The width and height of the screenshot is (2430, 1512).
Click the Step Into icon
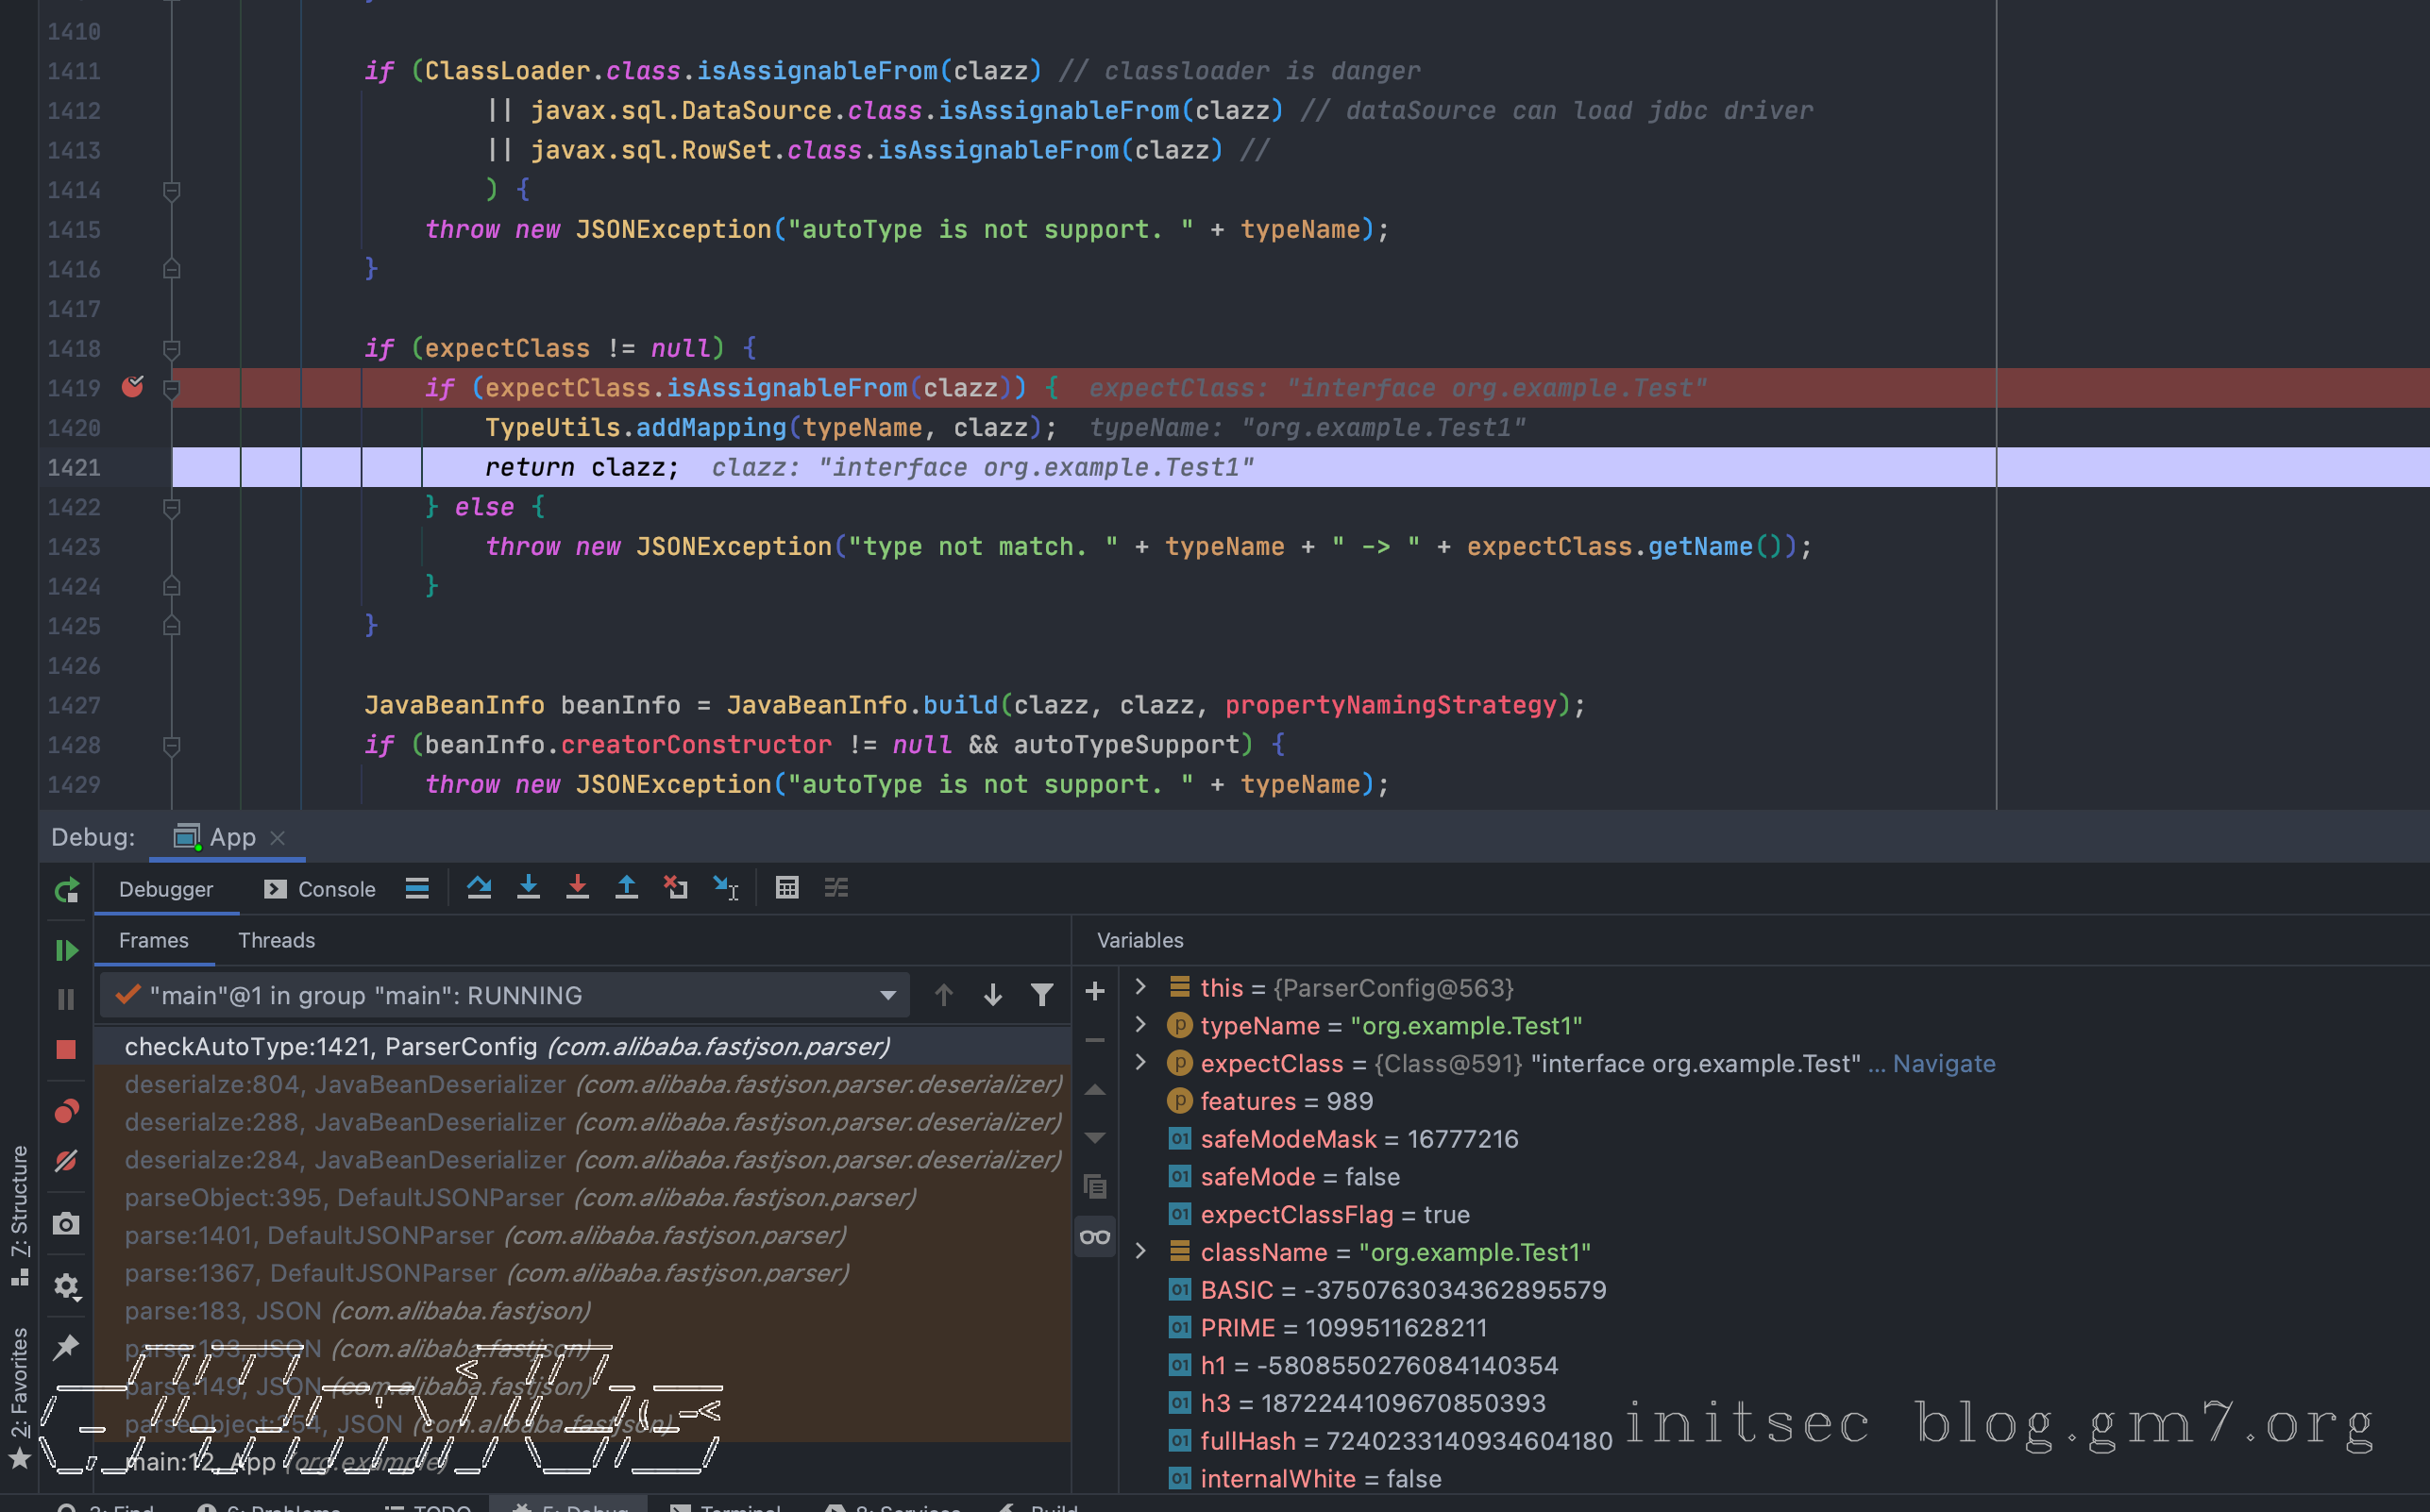tap(528, 888)
